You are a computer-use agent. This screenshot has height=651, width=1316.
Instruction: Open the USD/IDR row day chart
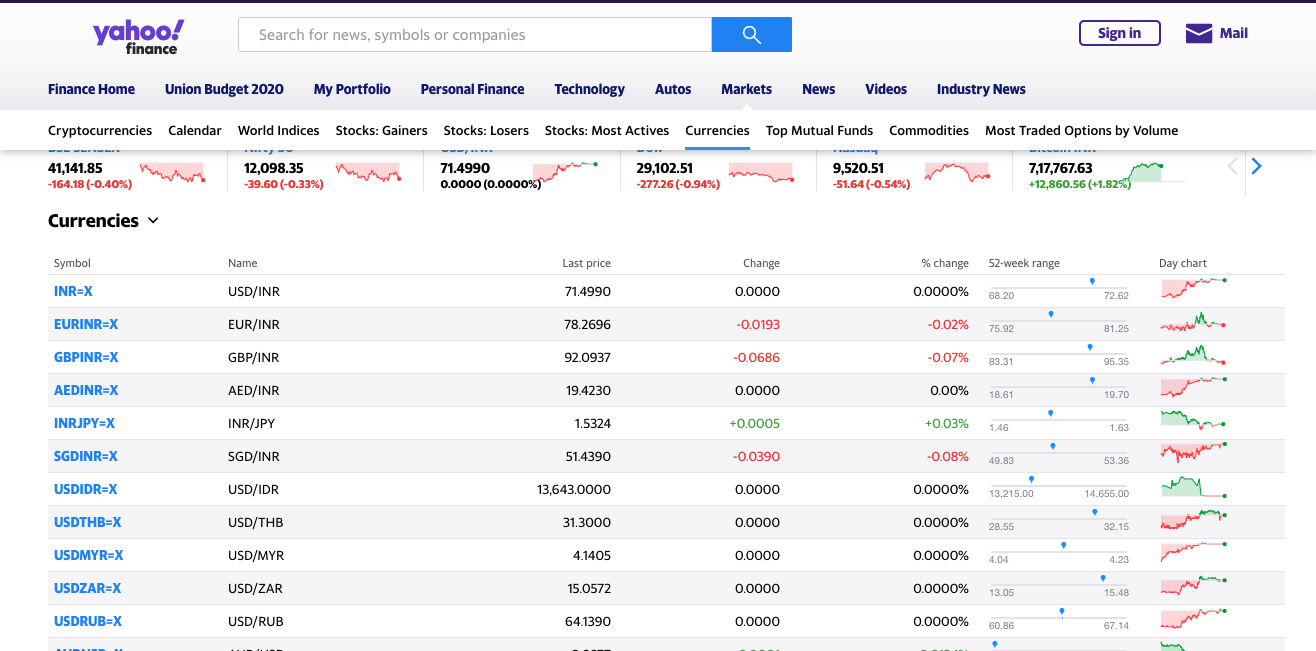(1194, 487)
